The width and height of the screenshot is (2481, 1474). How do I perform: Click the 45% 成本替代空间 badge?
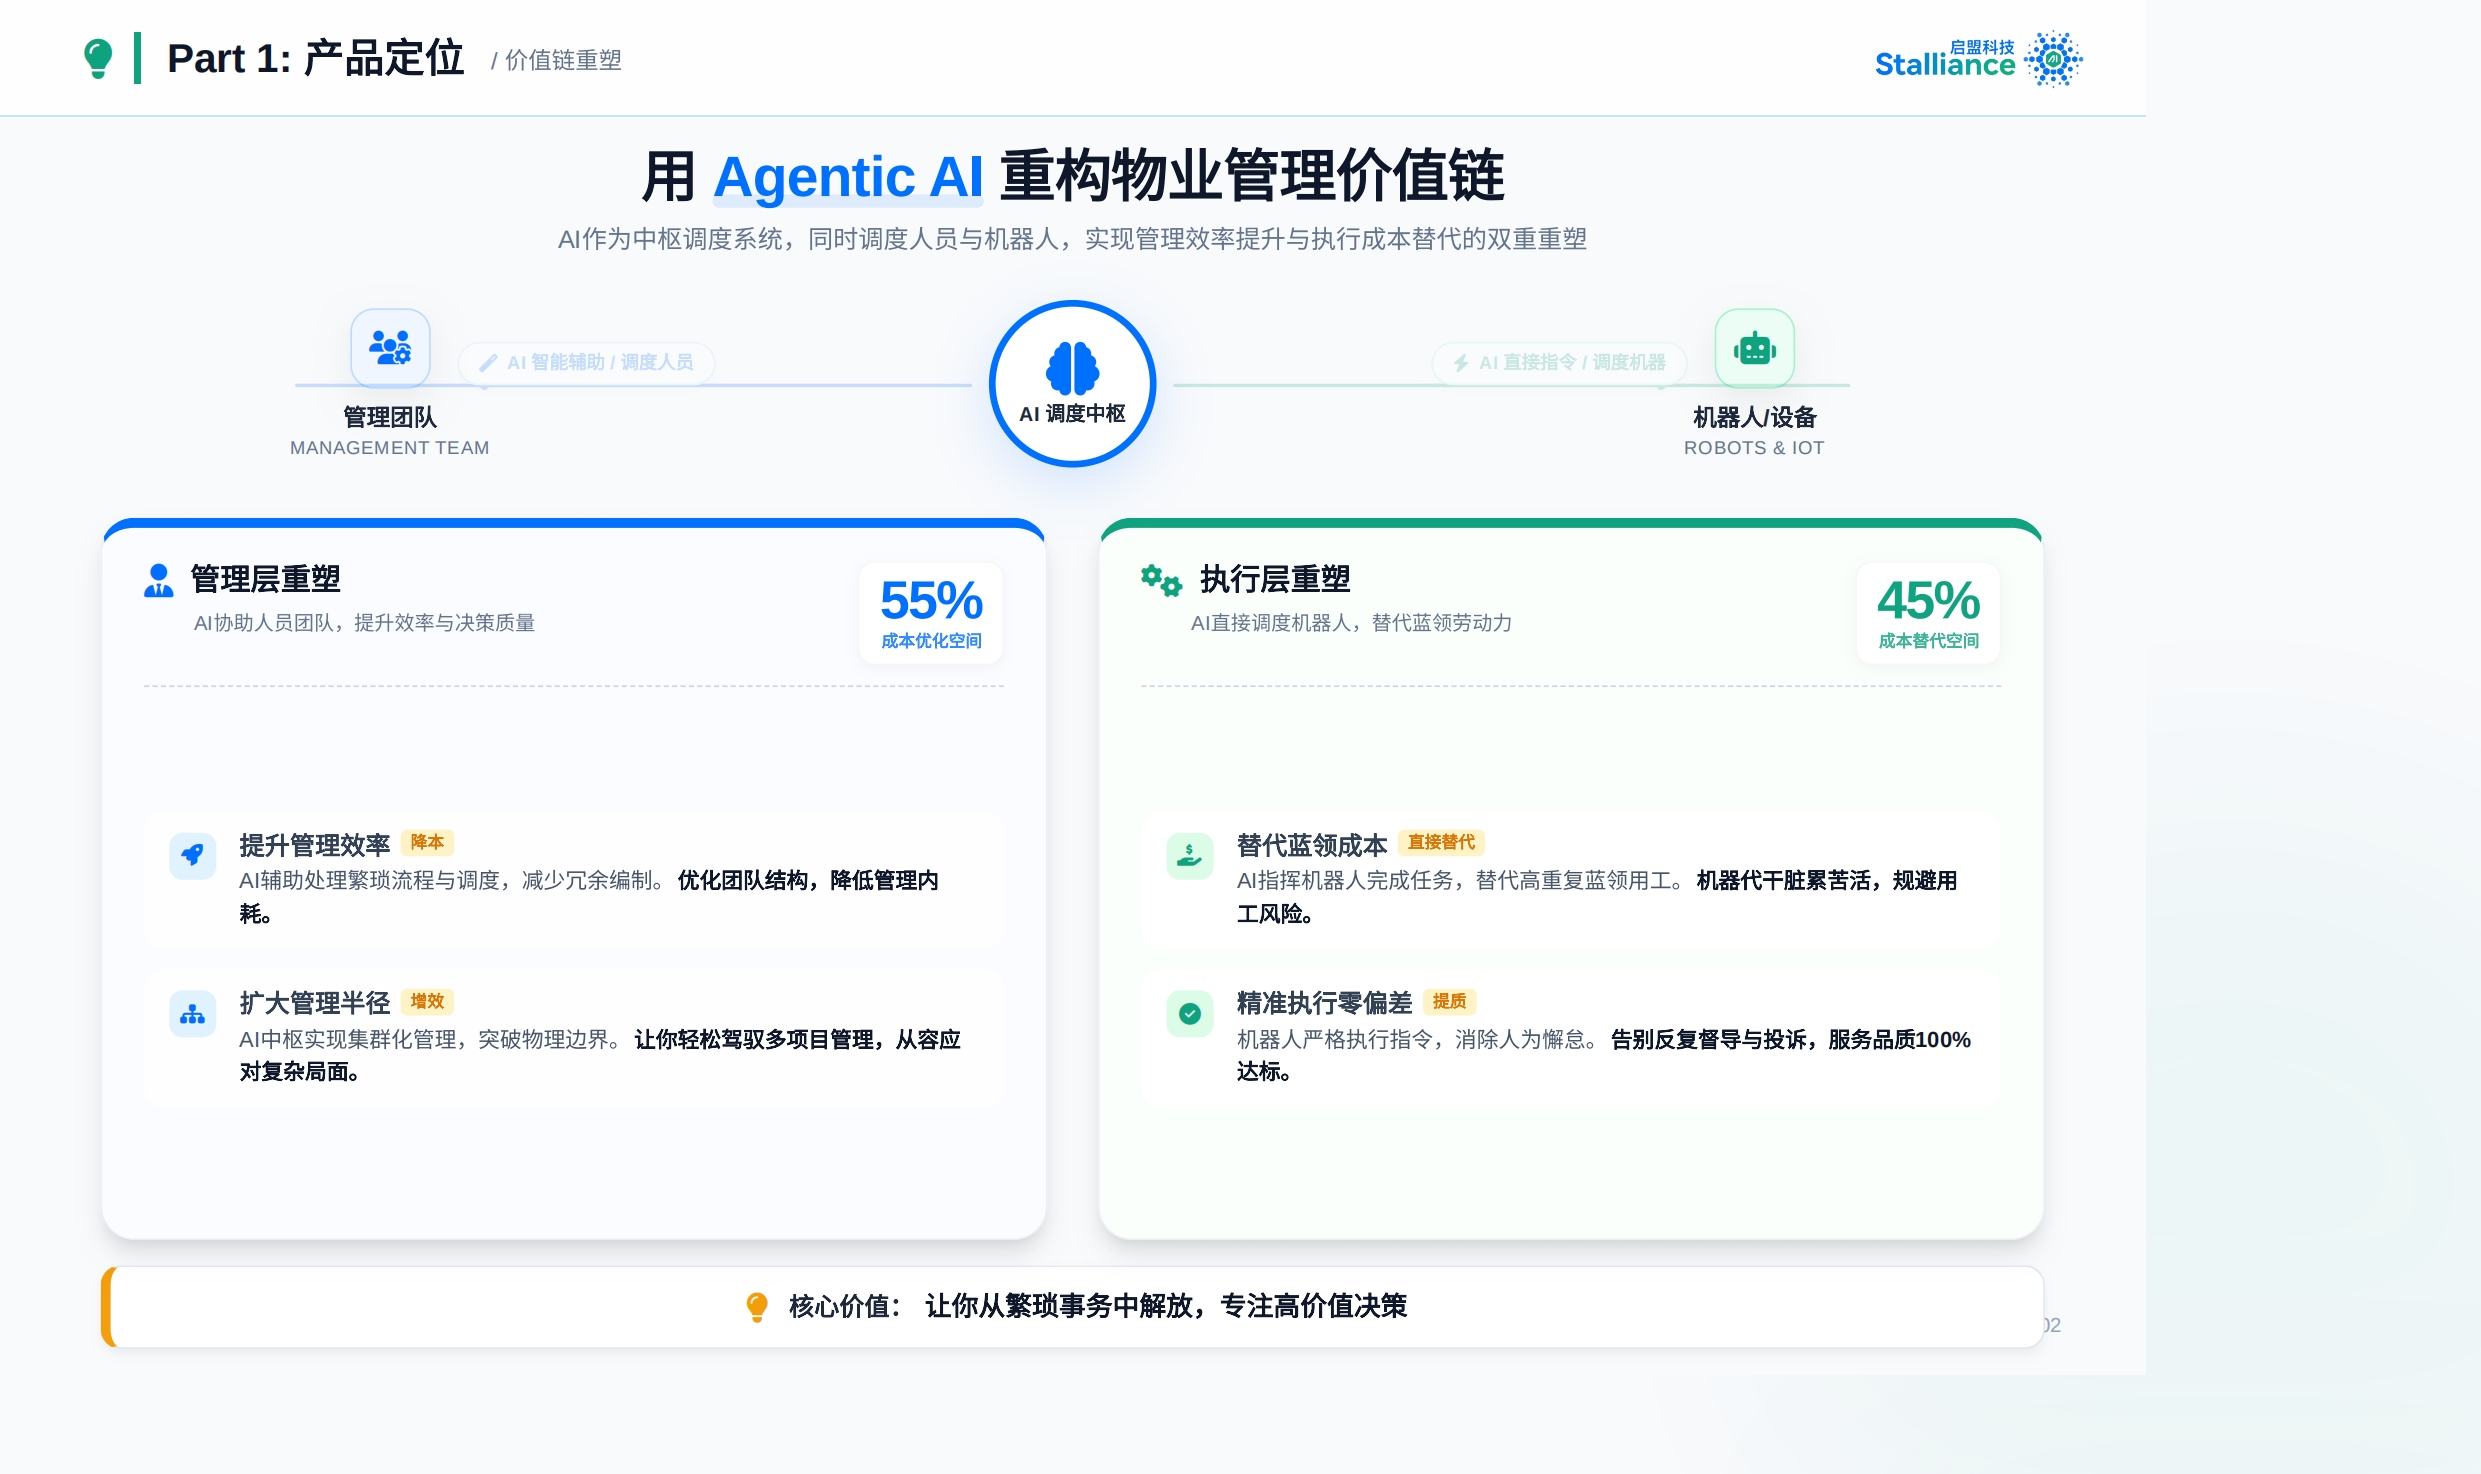tap(1927, 612)
